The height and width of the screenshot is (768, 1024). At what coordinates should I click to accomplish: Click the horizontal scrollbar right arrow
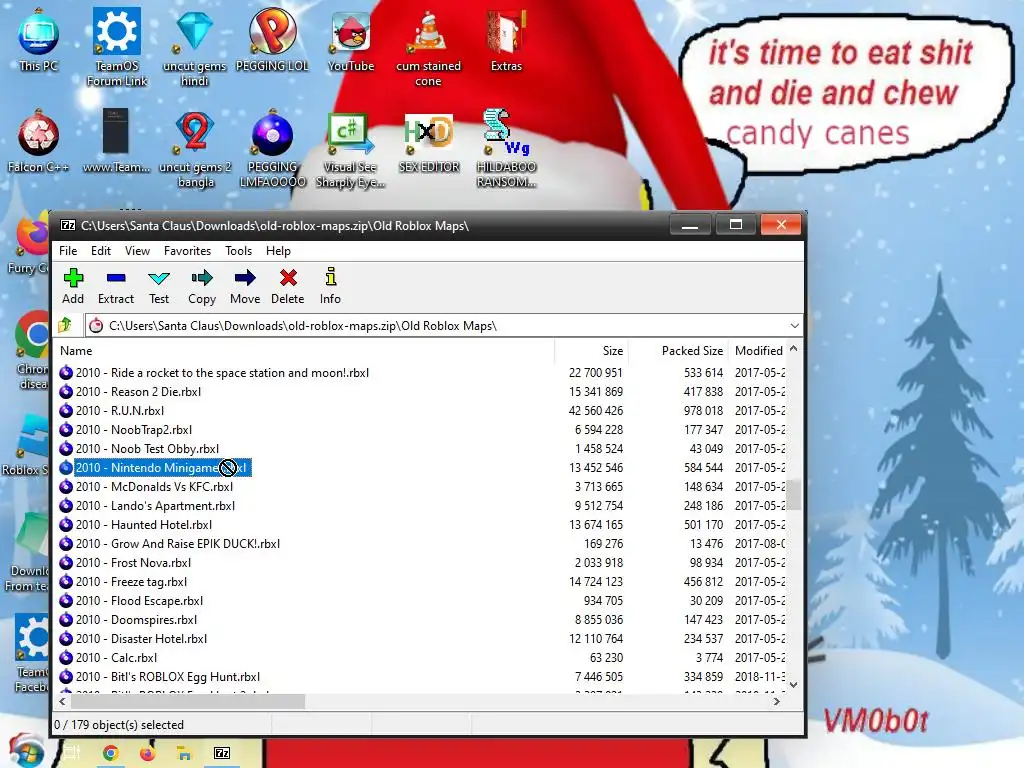776,701
